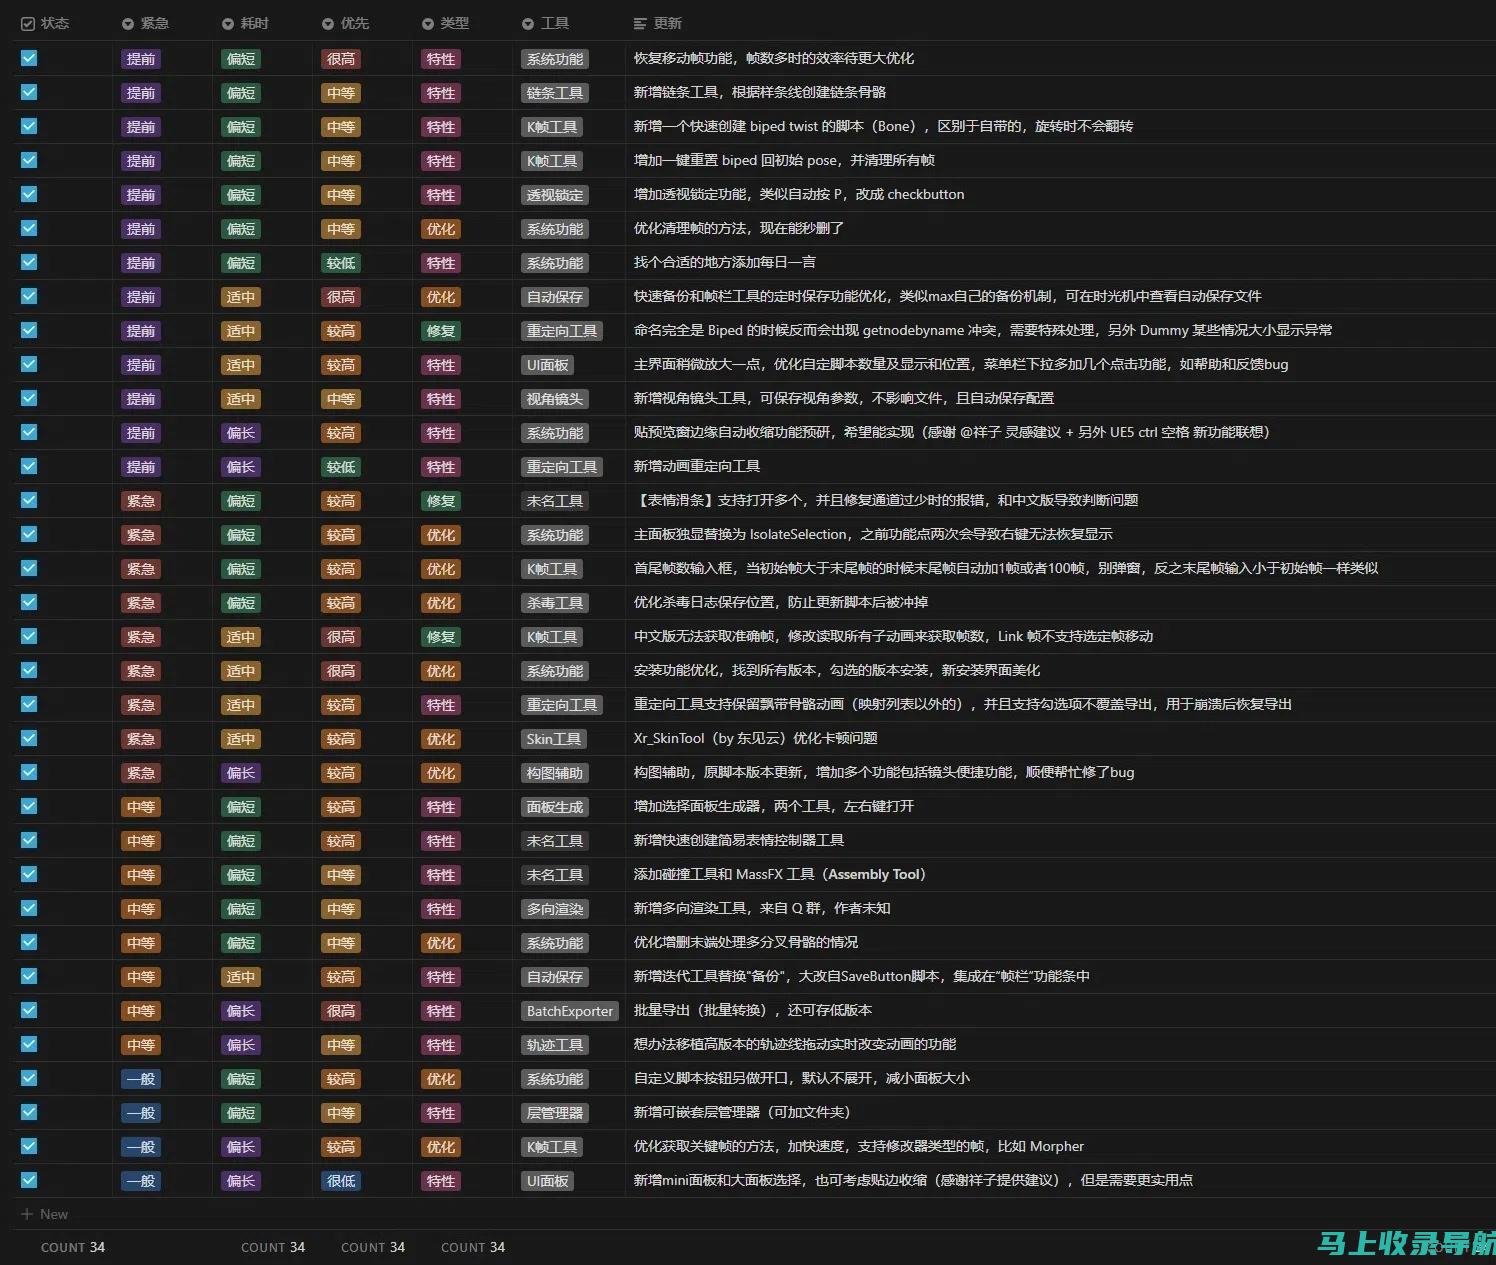Uncheck the row for 新增链条工具
Viewport: 1496px width, 1265px height.
point(29,92)
